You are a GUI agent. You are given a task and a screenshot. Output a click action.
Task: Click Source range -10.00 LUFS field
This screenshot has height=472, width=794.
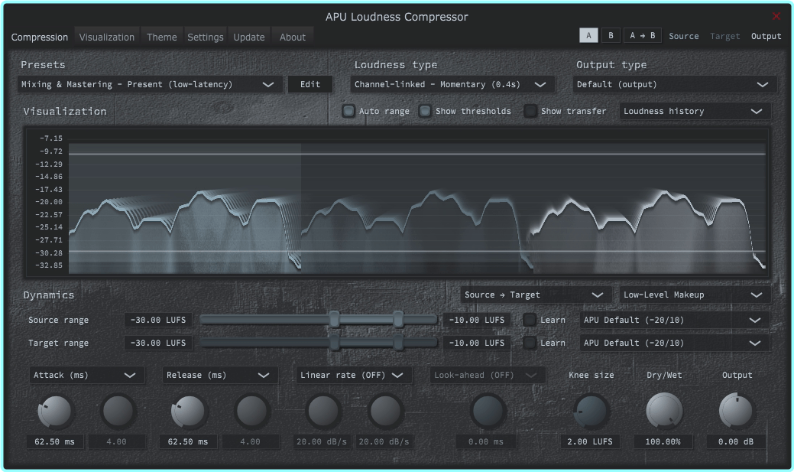point(477,320)
